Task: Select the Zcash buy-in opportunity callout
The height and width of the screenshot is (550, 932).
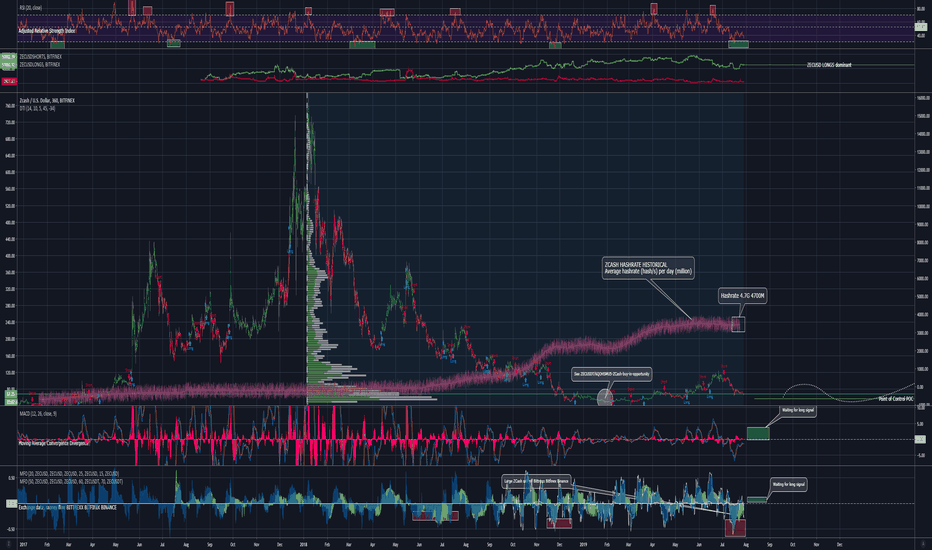Action: pyautogui.click(x=612, y=374)
